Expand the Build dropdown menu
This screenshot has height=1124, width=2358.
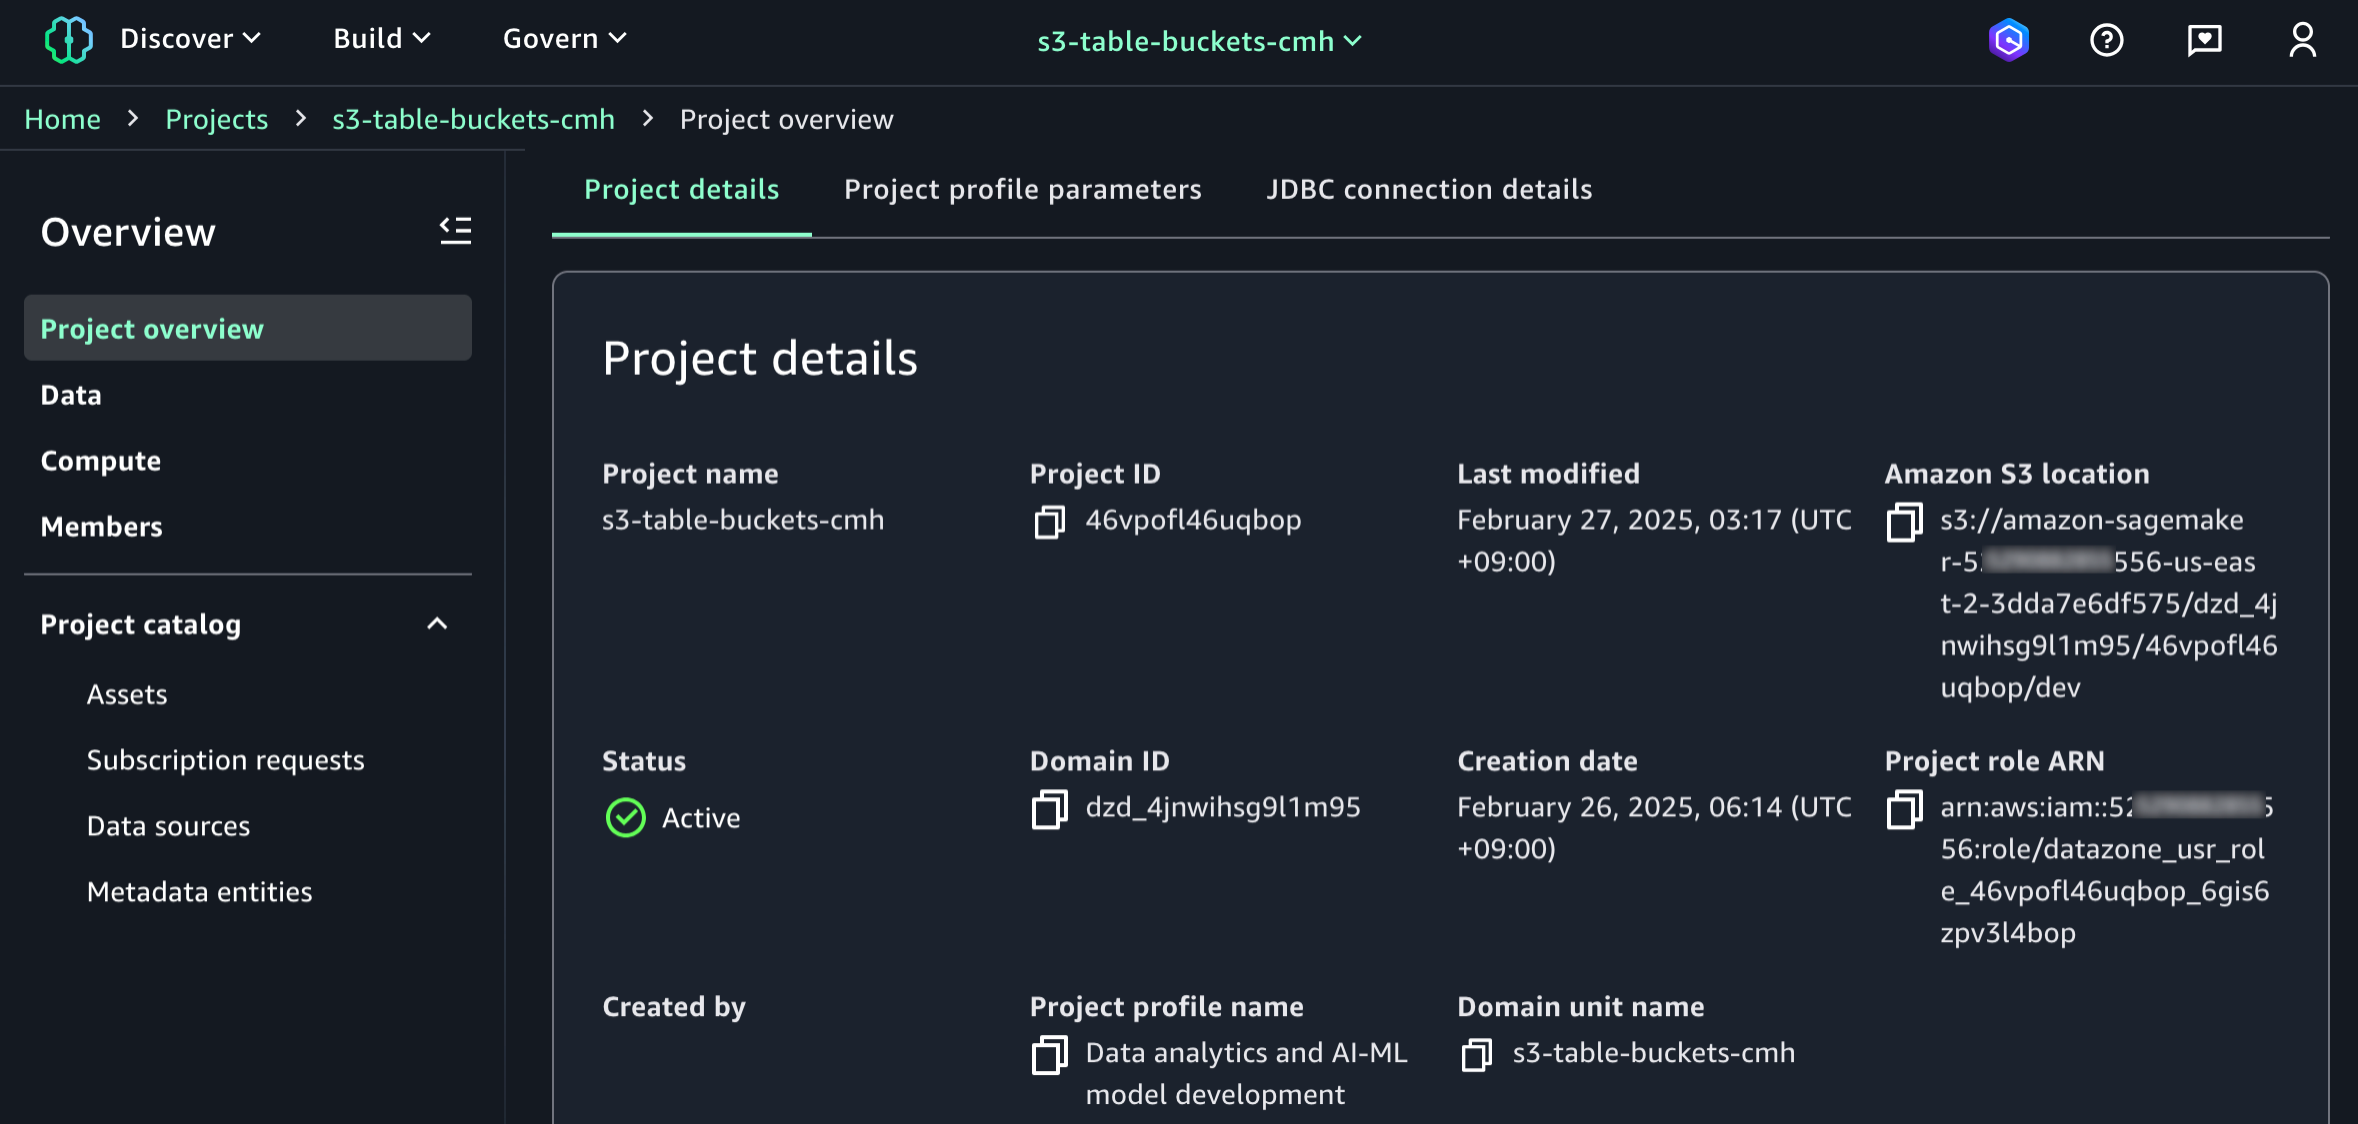click(381, 38)
